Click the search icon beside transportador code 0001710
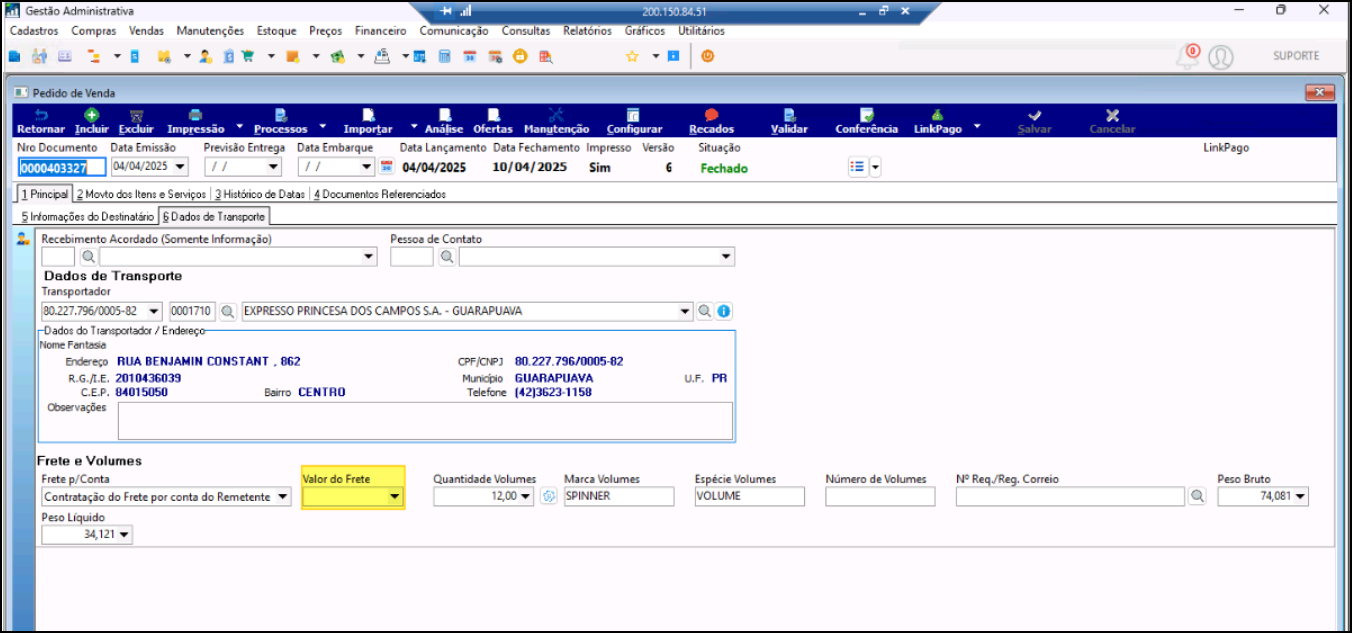The height and width of the screenshot is (633, 1352). 228,311
